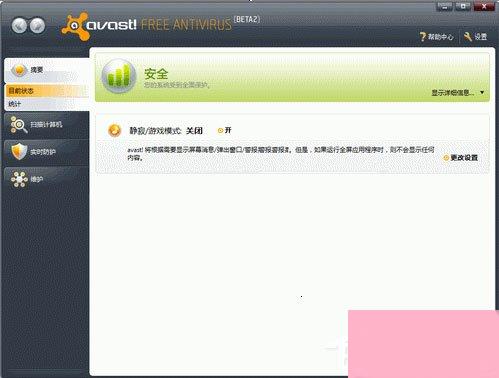499x378 pixels.
Task: Click the orange shield real-time protection icon
Action: [x=19, y=152]
